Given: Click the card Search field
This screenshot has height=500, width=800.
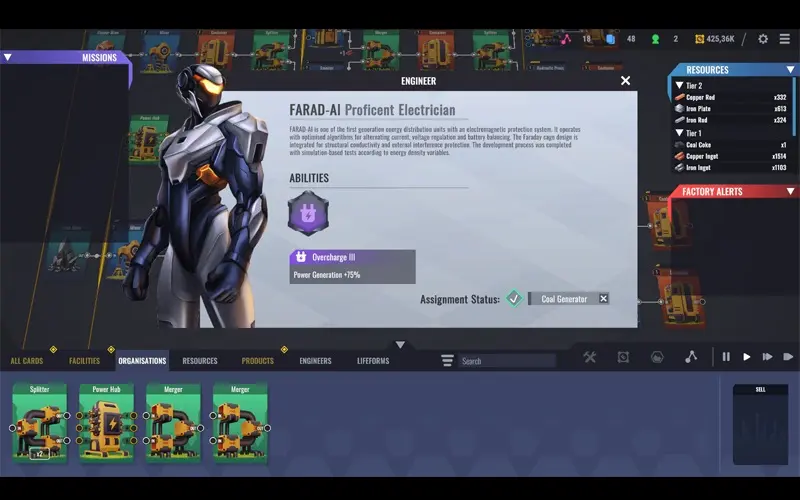Looking at the screenshot, I should pyautogui.click(x=507, y=361).
